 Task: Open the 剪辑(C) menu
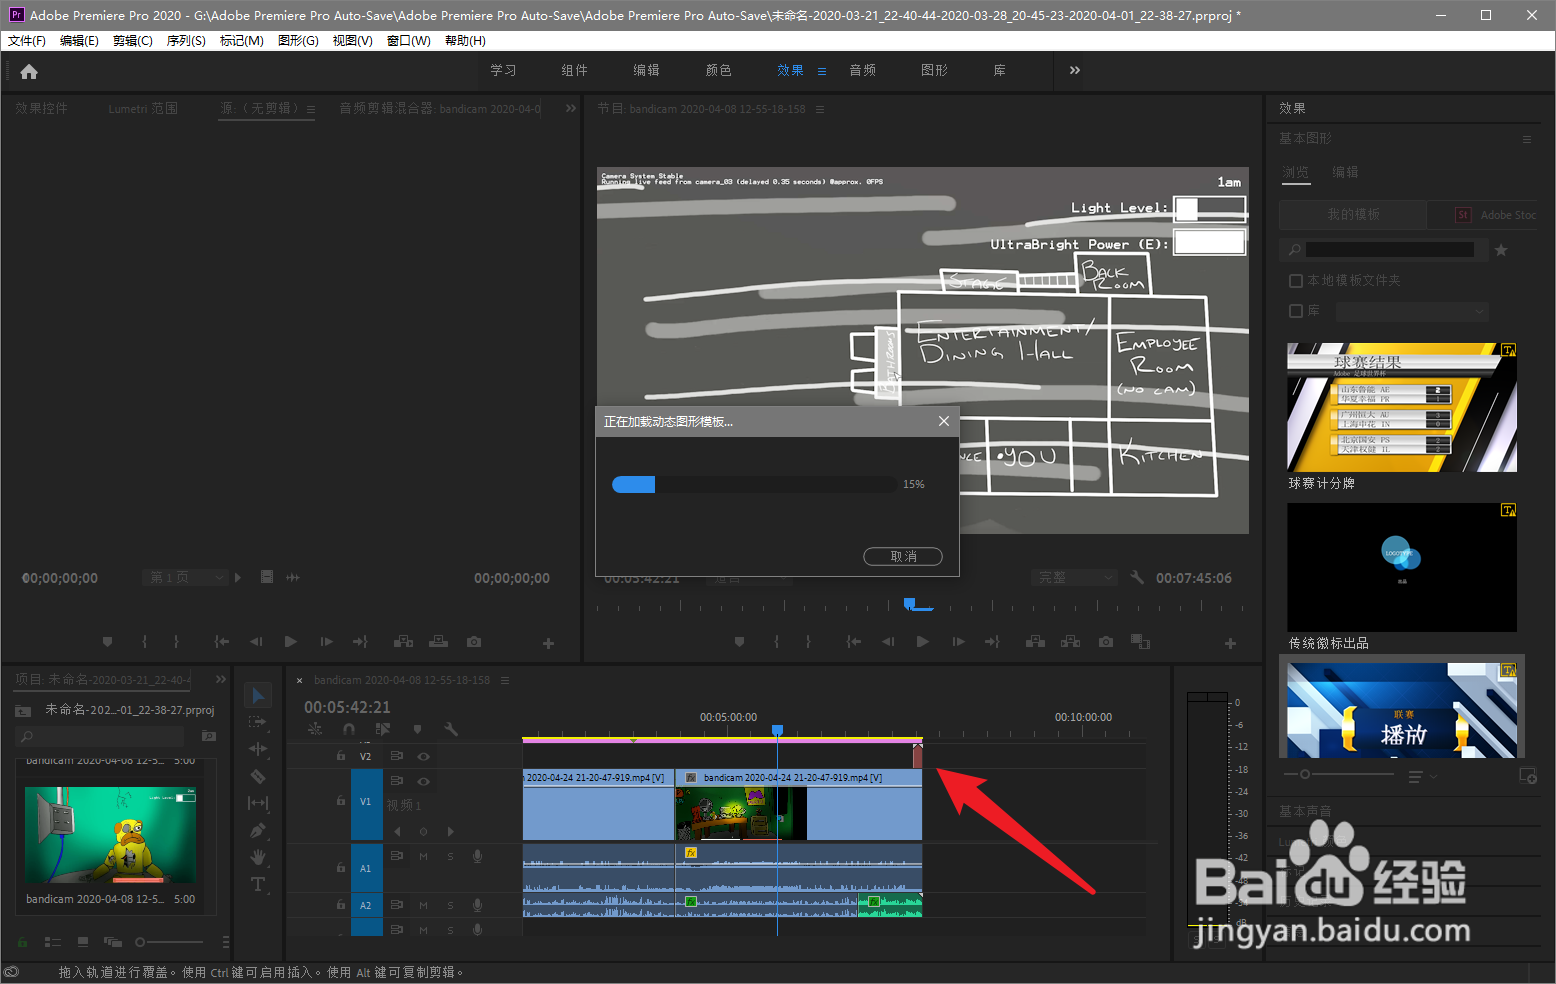[133, 41]
